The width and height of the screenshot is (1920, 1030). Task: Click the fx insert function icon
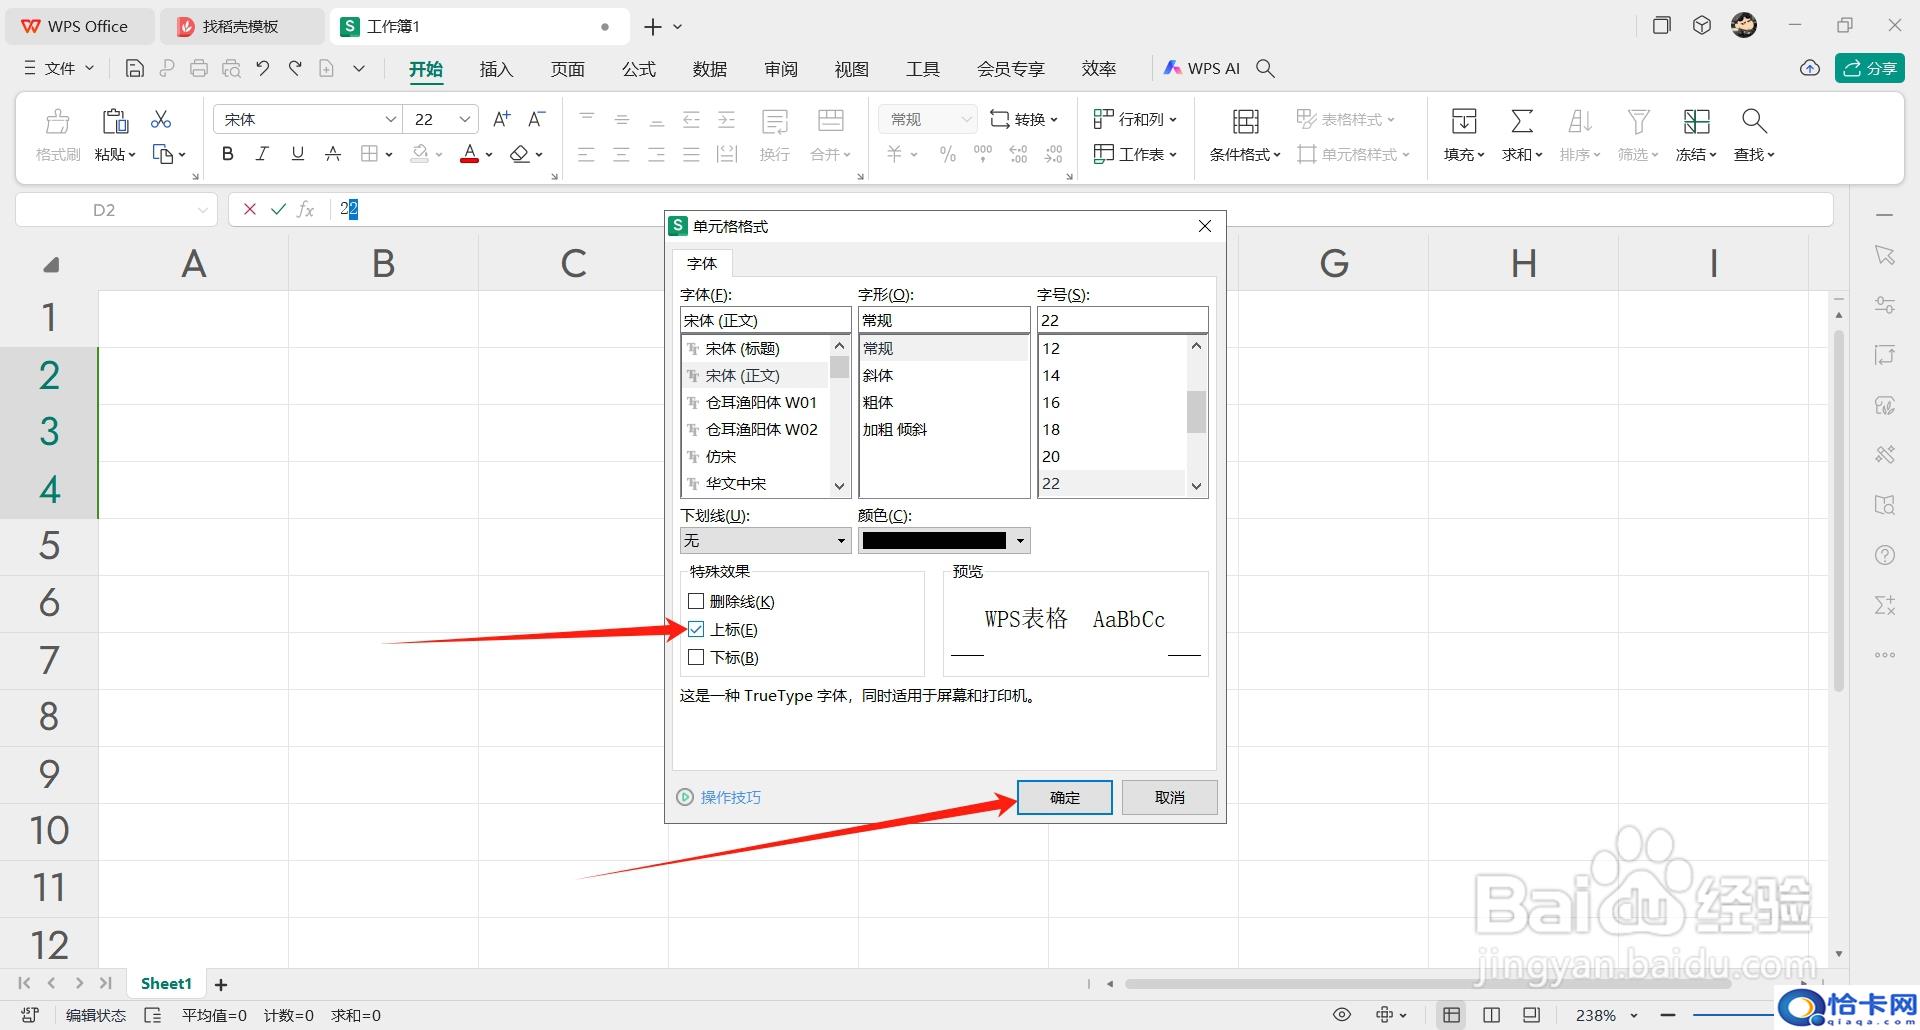point(306,209)
